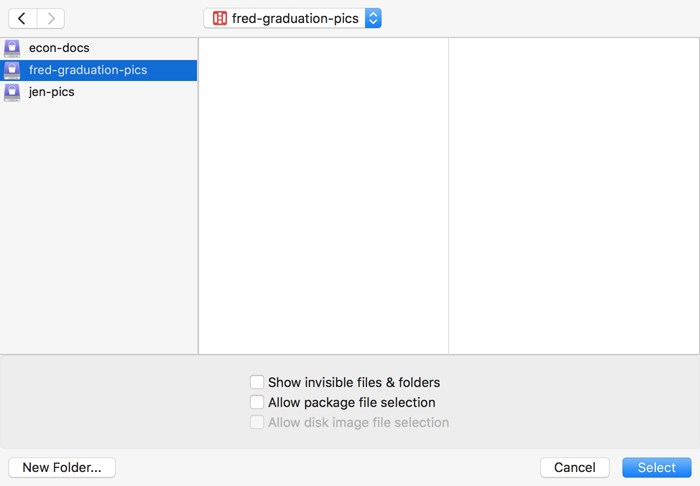700x486 pixels.
Task: Click the Show invisible files & folders label
Action: (354, 382)
